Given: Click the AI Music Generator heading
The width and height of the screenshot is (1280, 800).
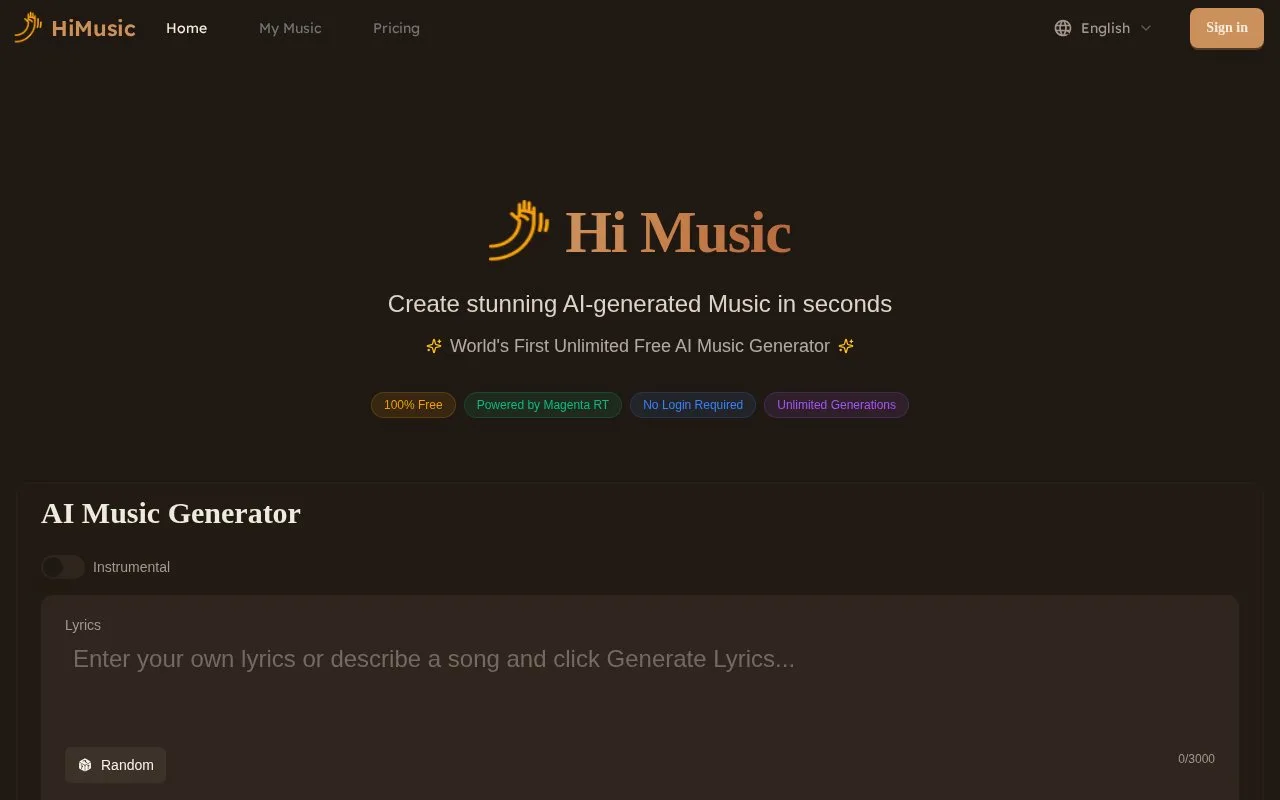Looking at the screenshot, I should [x=171, y=513].
